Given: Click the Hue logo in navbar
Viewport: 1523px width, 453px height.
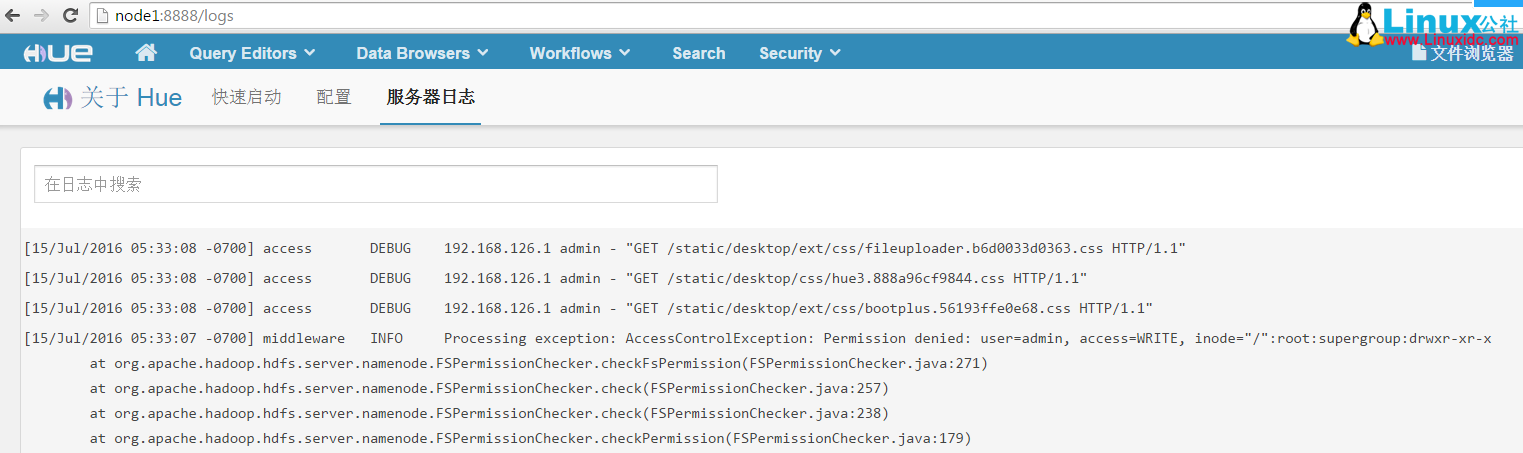Looking at the screenshot, I should click(58, 53).
